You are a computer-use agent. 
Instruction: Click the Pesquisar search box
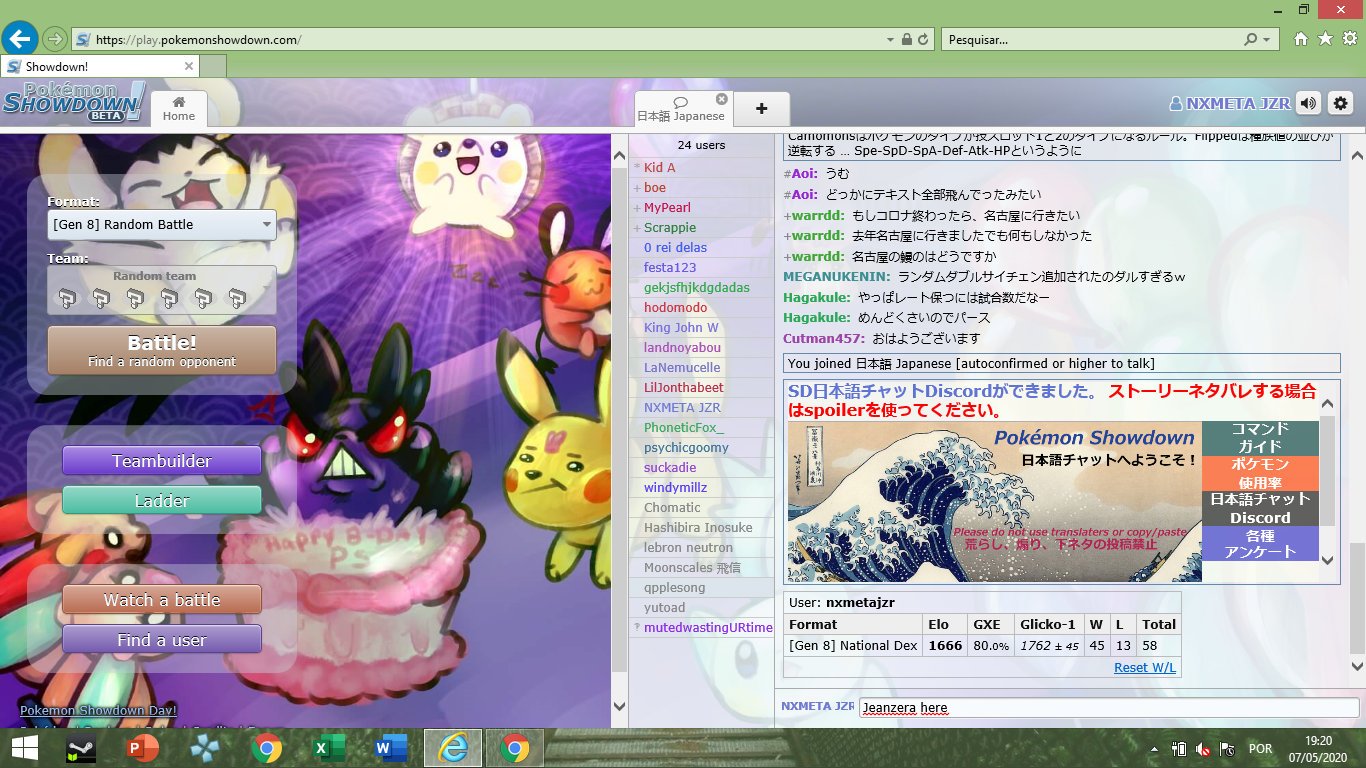(1090, 39)
